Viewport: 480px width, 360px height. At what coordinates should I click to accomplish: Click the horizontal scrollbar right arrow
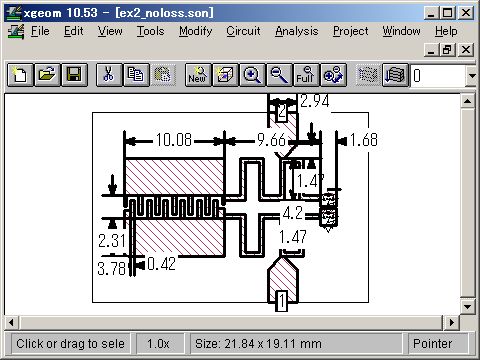click(452, 322)
